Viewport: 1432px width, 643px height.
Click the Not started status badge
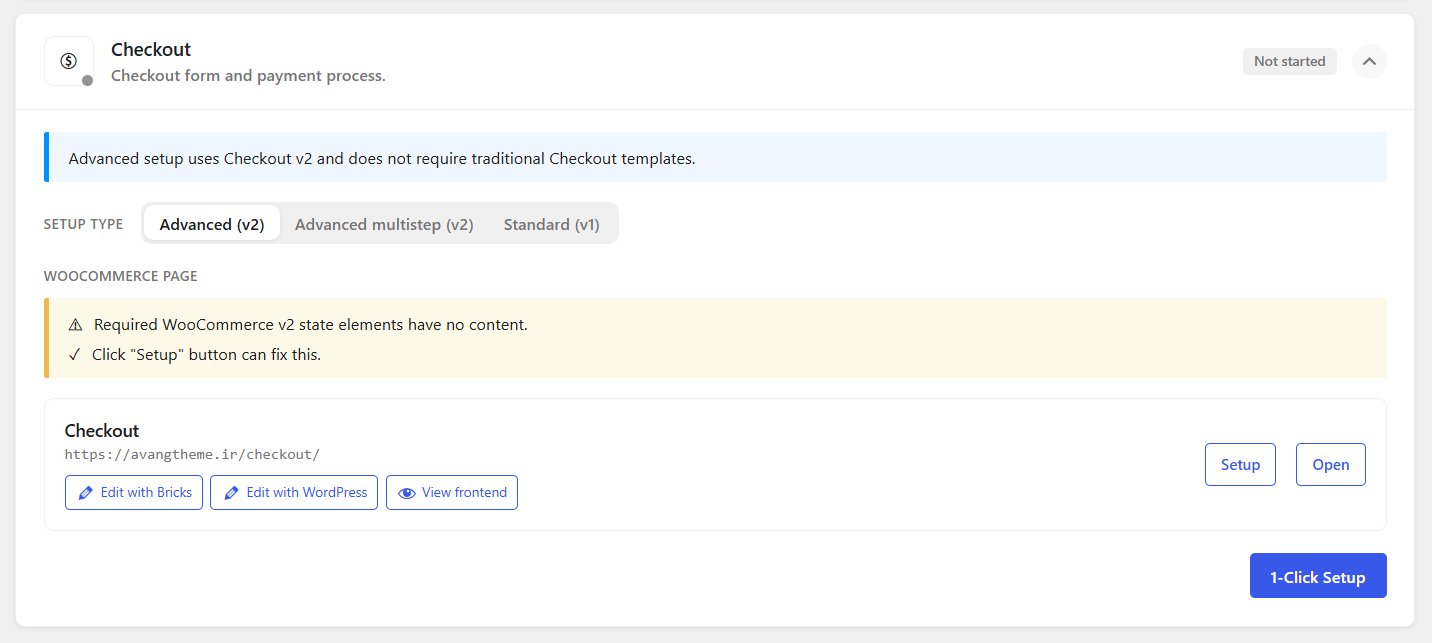click(1289, 61)
